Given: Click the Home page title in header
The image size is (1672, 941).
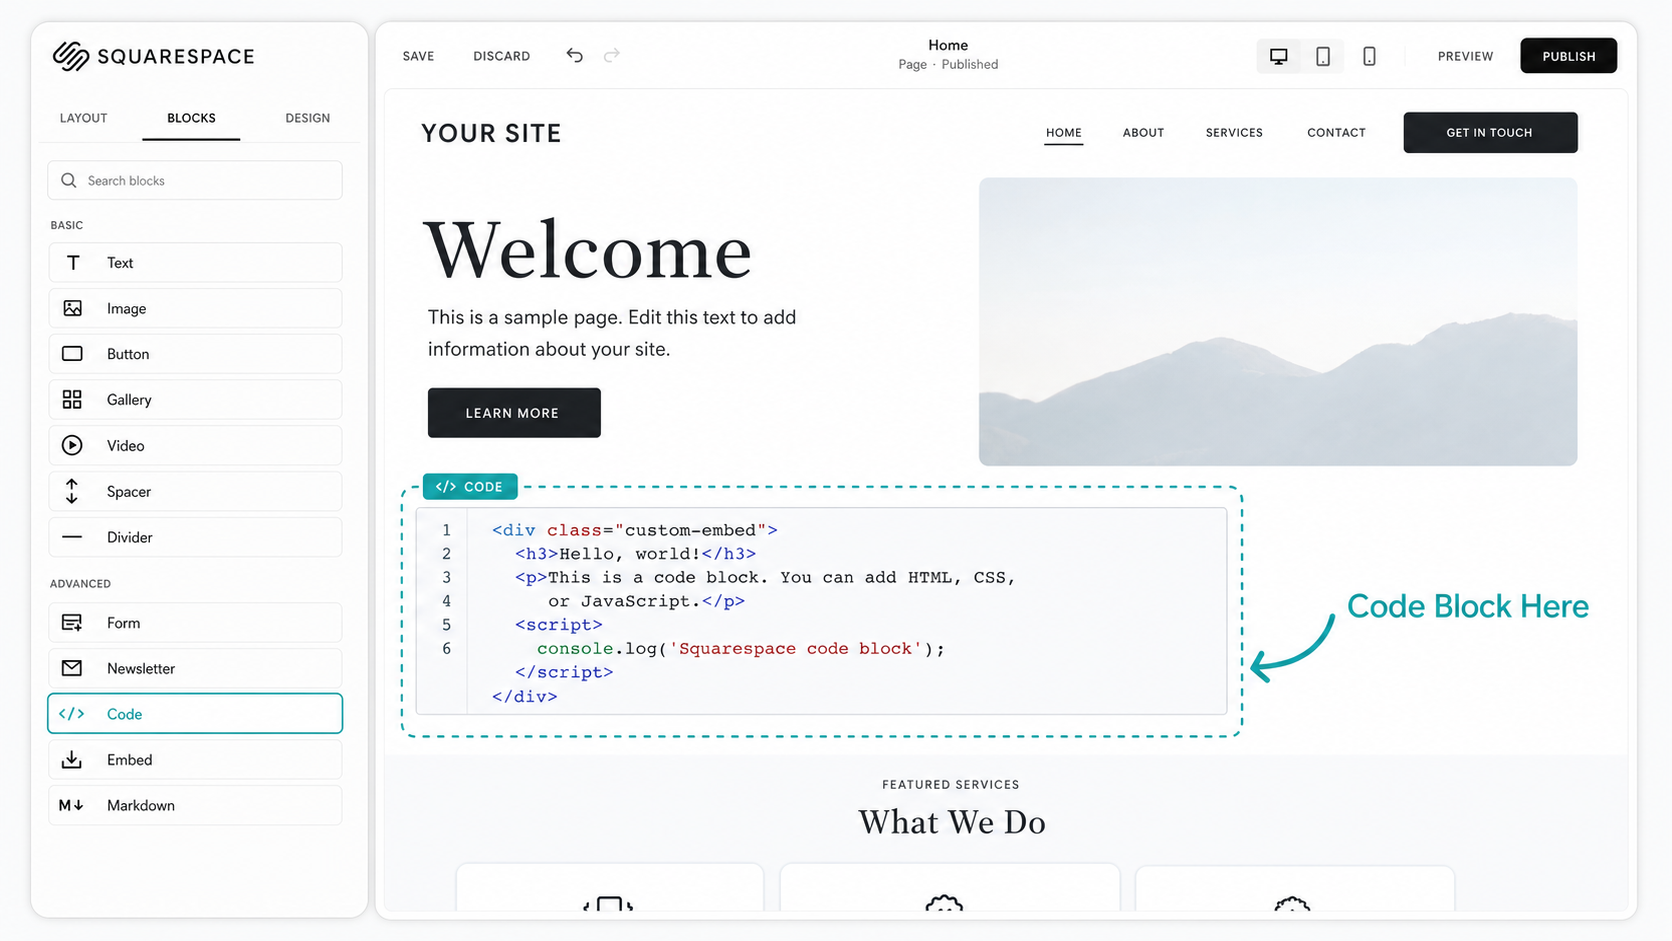Looking at the screenshot, I should pyautogui.click(x=948, y=45).
